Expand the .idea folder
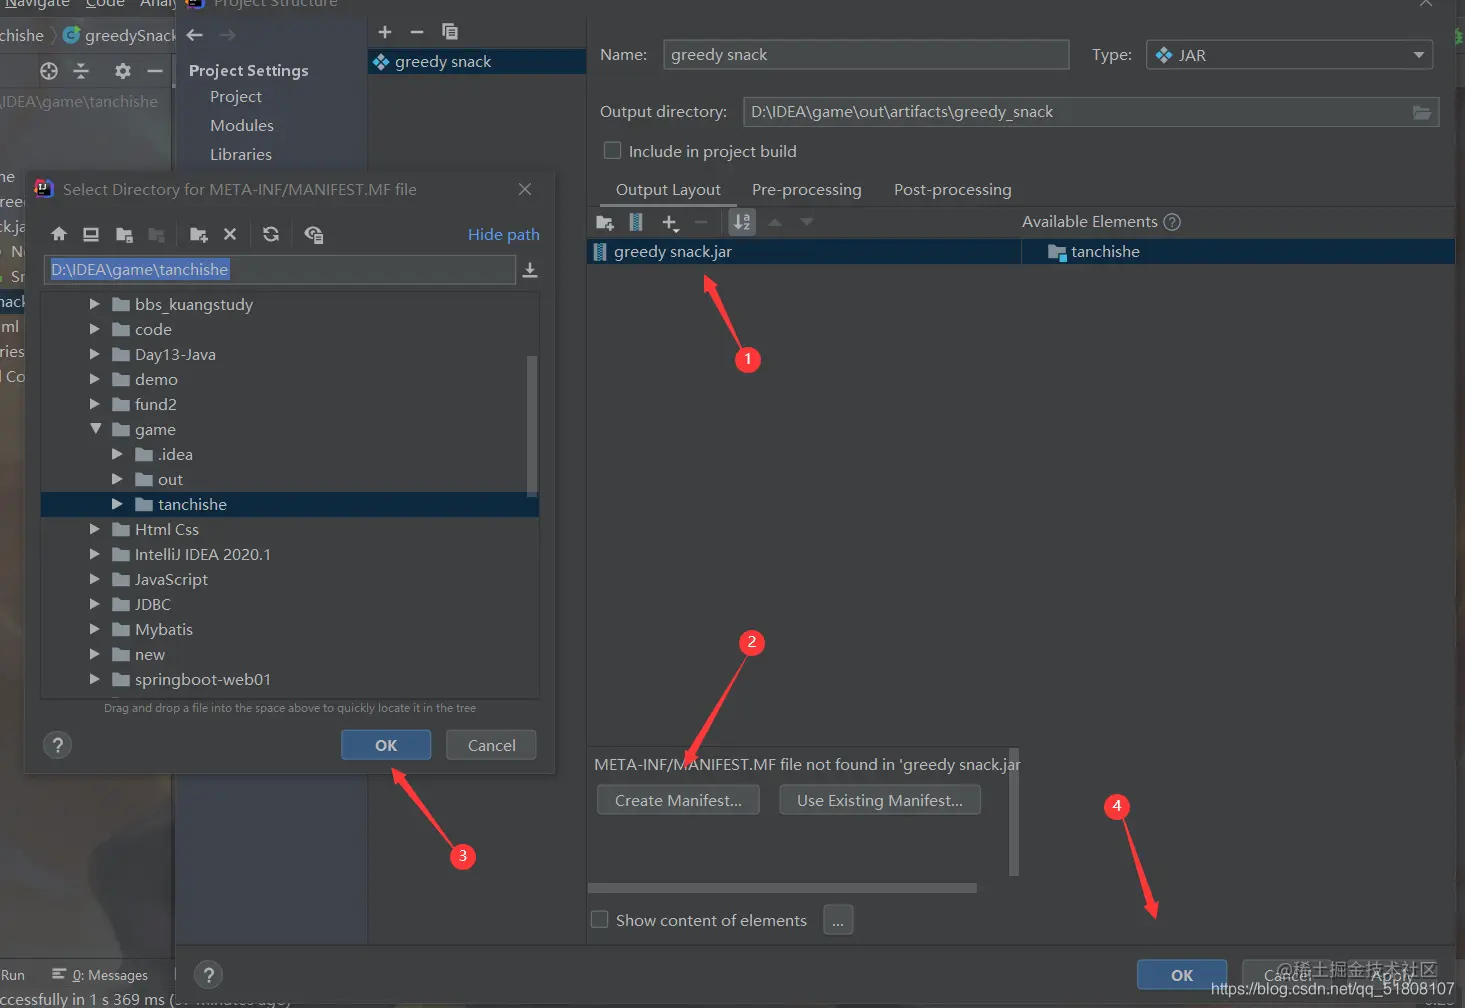Image resolution: width=1465 pixels, height=1008 pixels. [x=117, y=454]
